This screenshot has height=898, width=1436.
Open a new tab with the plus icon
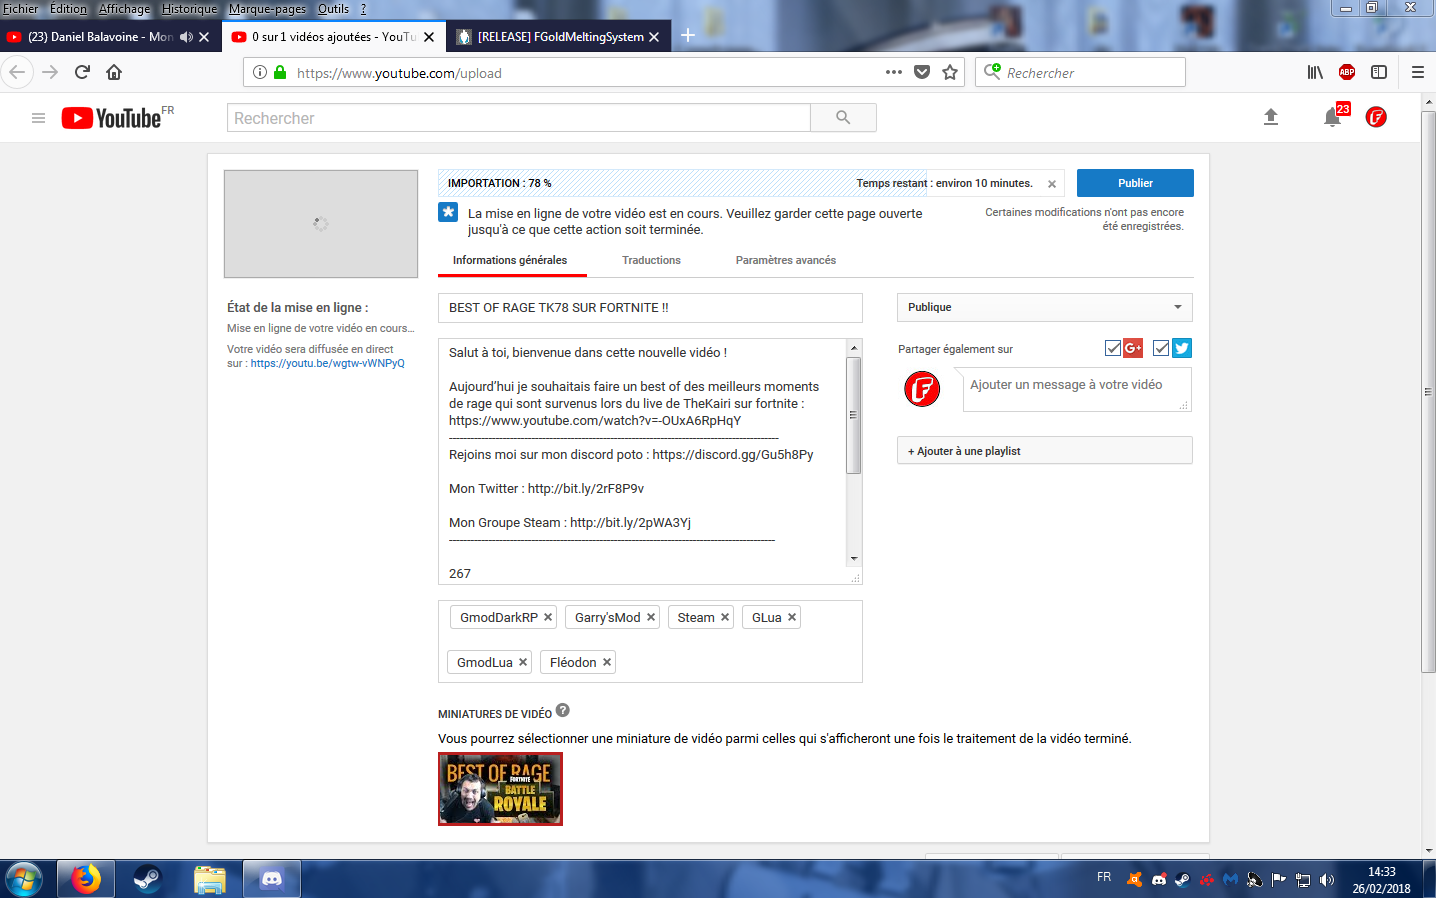pyautogui.click(x=688, y=36)
